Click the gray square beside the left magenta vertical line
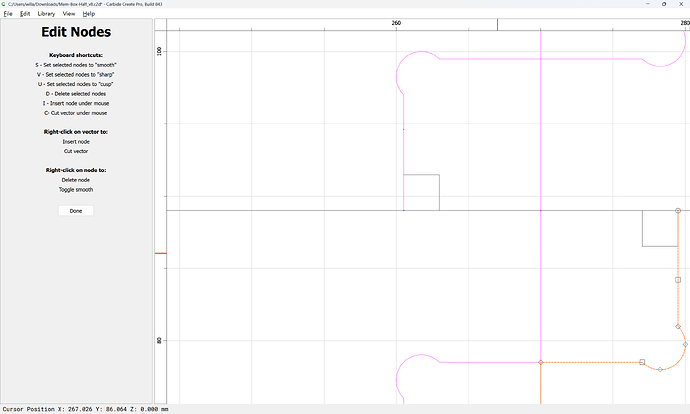 [x=422, y=193]
